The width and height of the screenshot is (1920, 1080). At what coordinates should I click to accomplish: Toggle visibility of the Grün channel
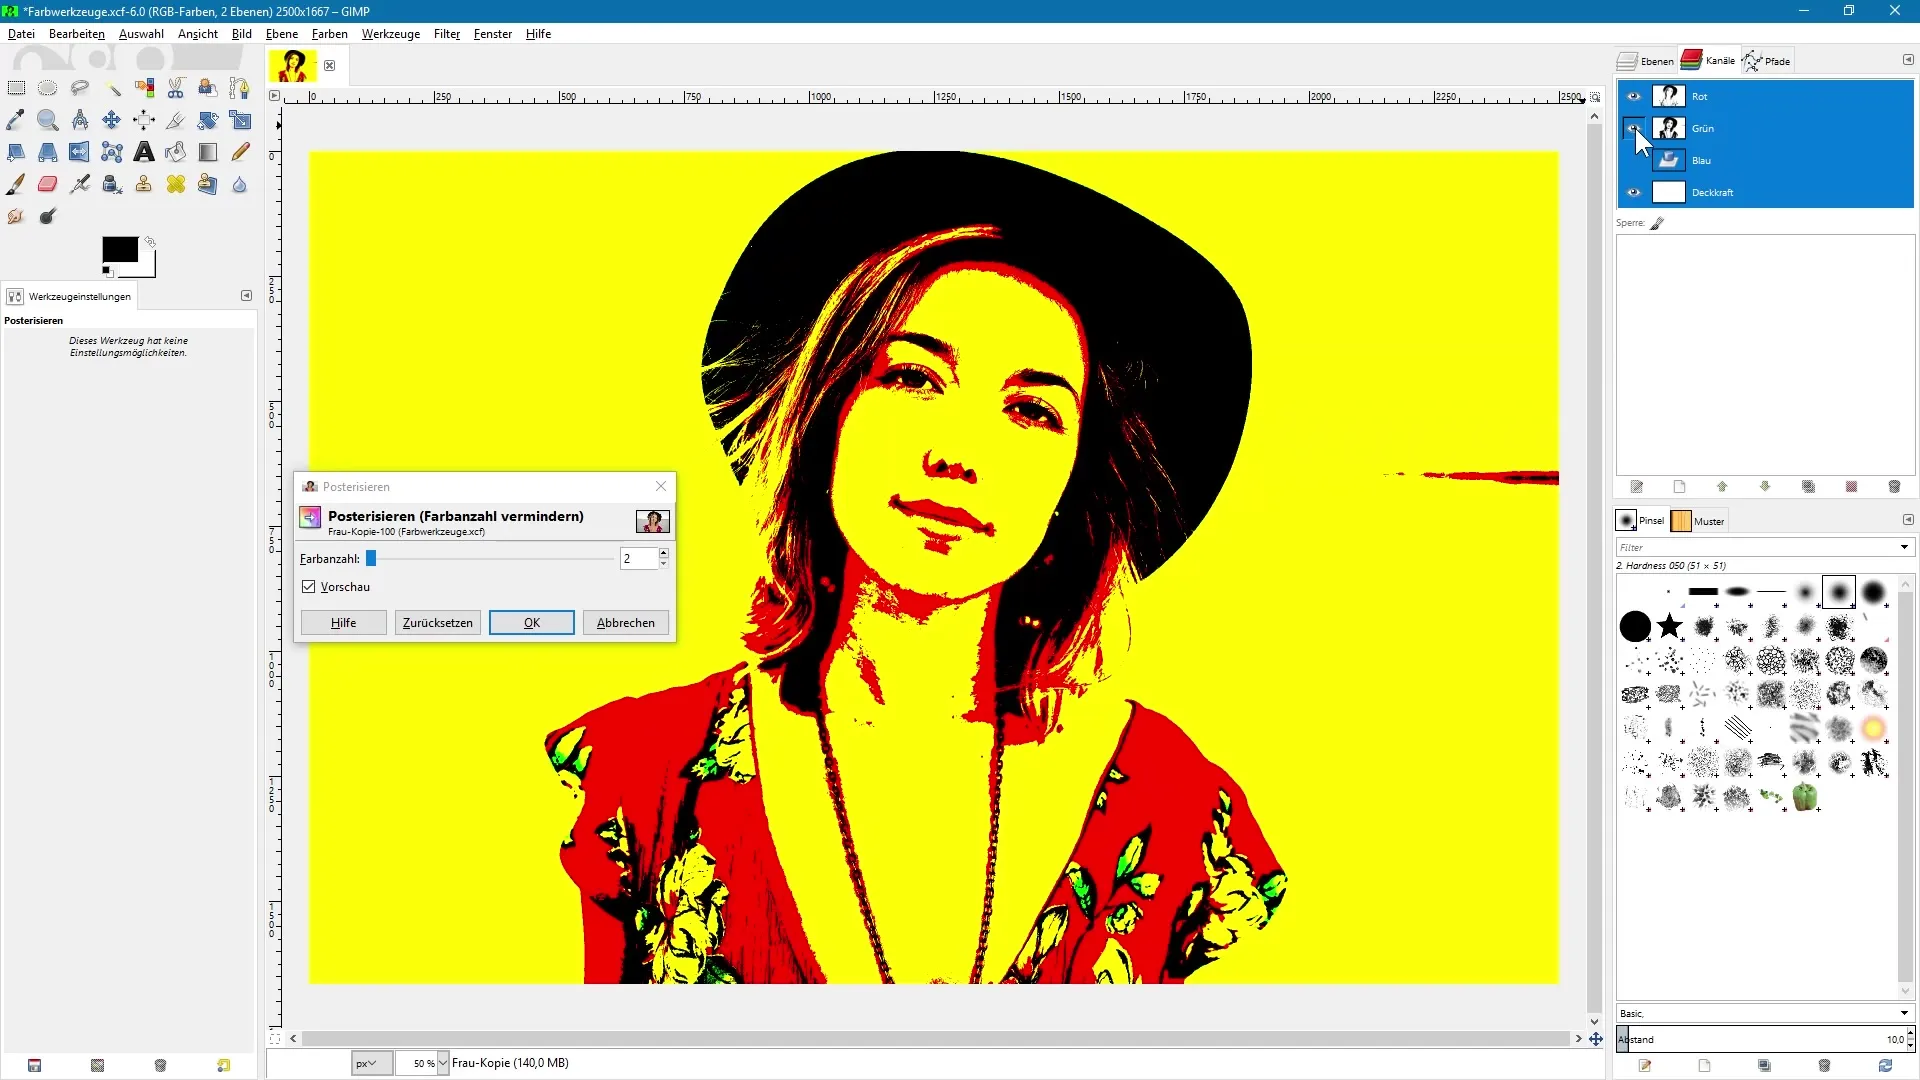pos(1634,128)
